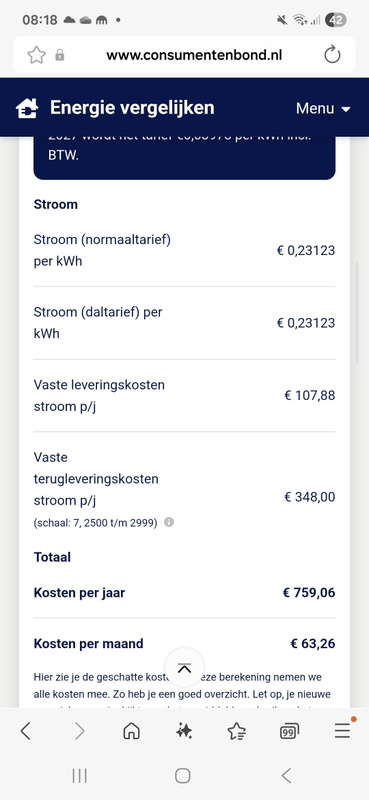Screen dimensions: 369x800
Task: Click the Energie vergelijken house logo
Action: coord(27,108)
